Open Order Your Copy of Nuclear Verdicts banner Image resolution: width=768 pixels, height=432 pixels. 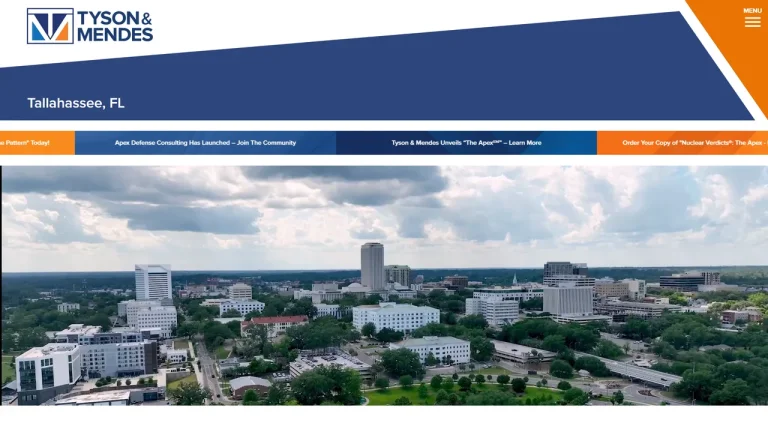click(682, 143)
